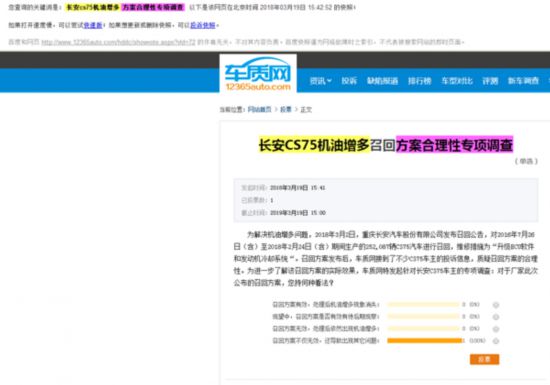
Task: Open the 资讯 dropdown in navigation bar
Action: (x=321, y=81)
